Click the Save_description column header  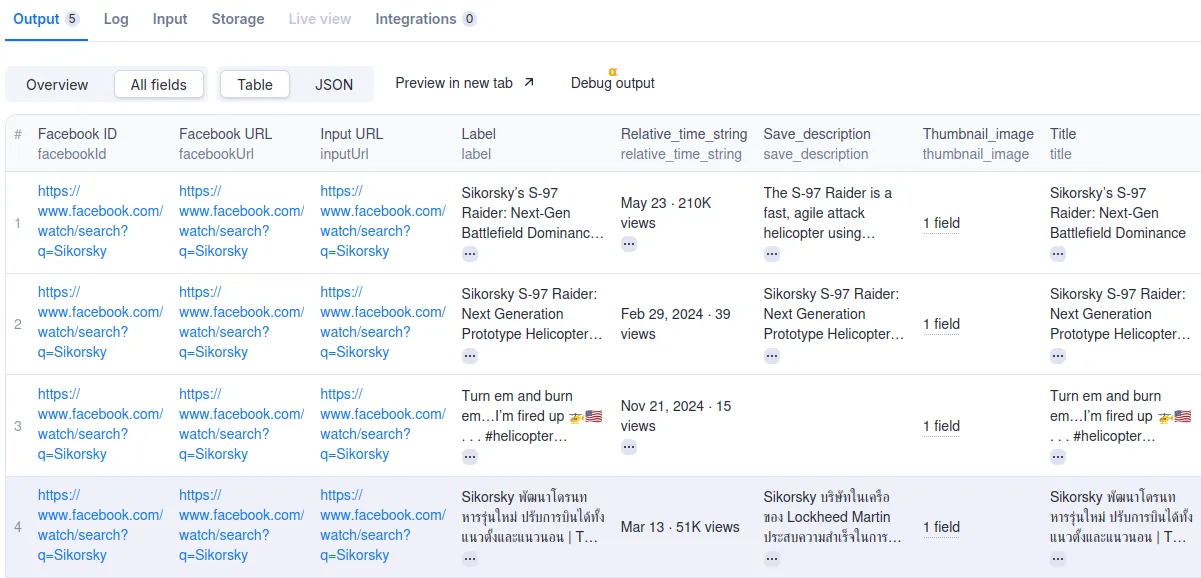click(817, 143)
